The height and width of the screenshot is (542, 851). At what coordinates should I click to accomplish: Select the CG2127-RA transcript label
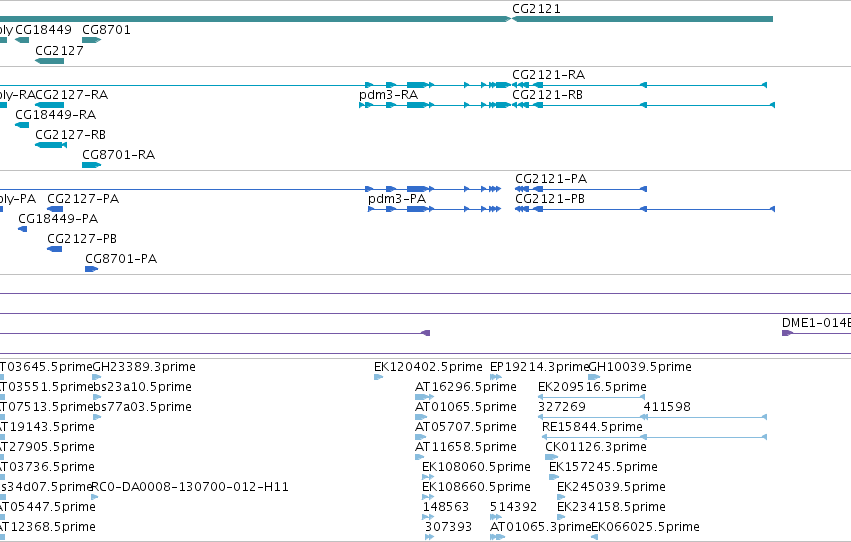pyautogui.click(x=72, y=94)
